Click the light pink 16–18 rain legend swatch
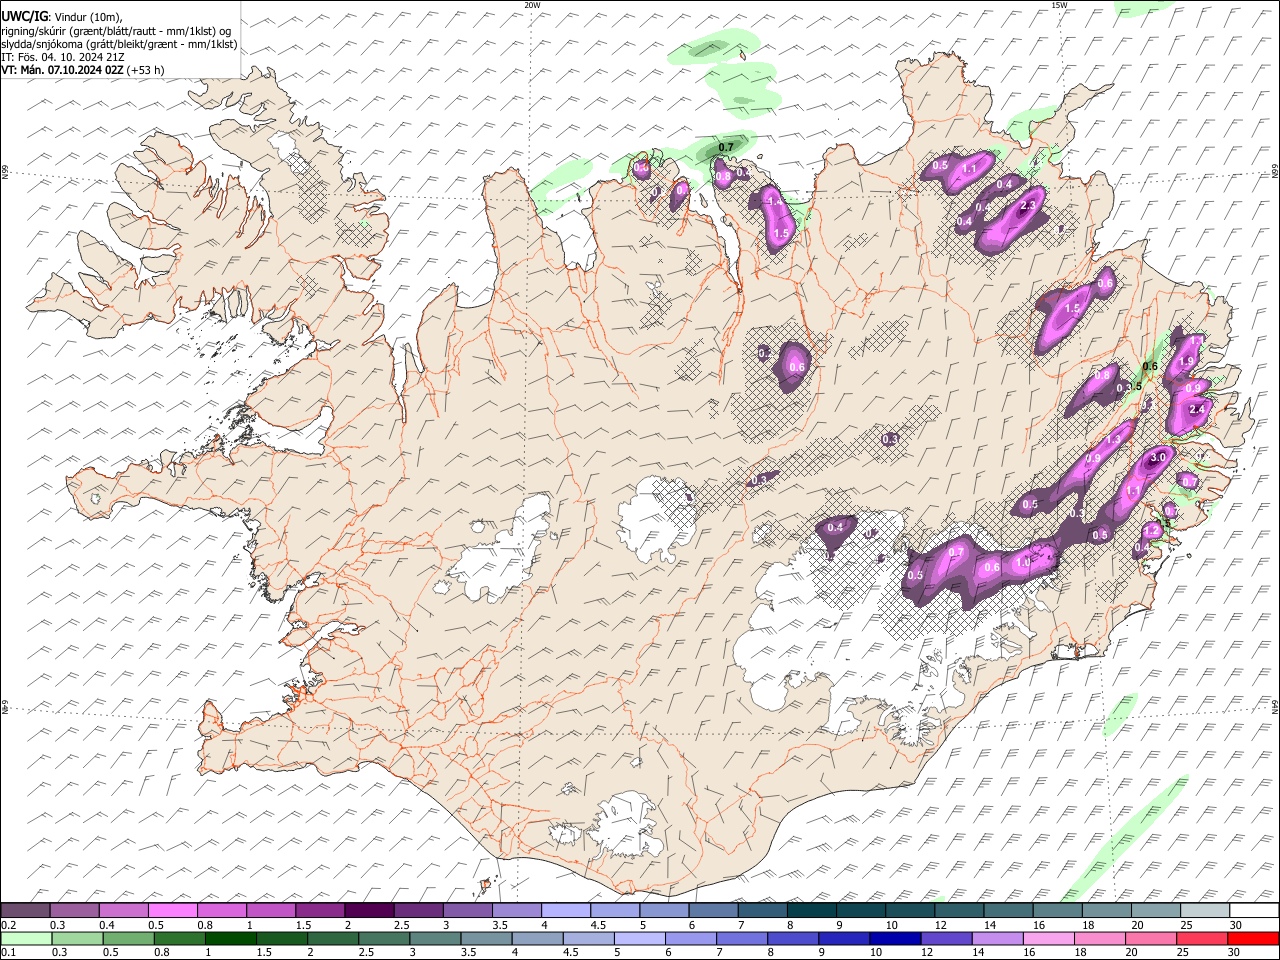 click(1048, 938)
